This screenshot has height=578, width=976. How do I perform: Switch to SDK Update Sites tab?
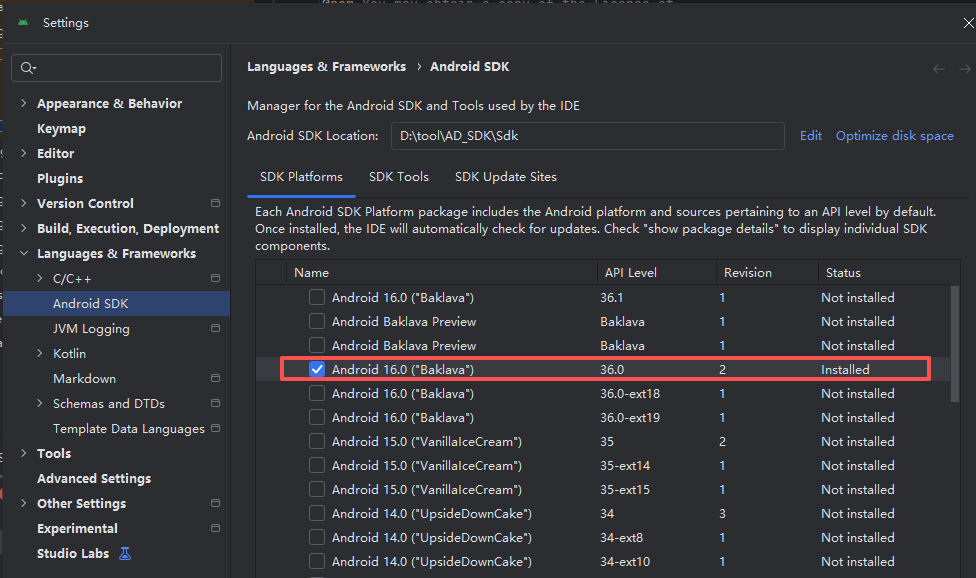tap(505, 177)
